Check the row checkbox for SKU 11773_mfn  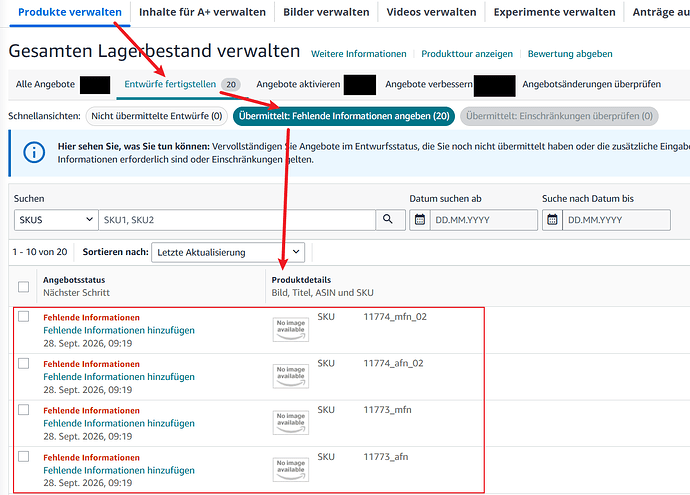(x=23, y=410)
